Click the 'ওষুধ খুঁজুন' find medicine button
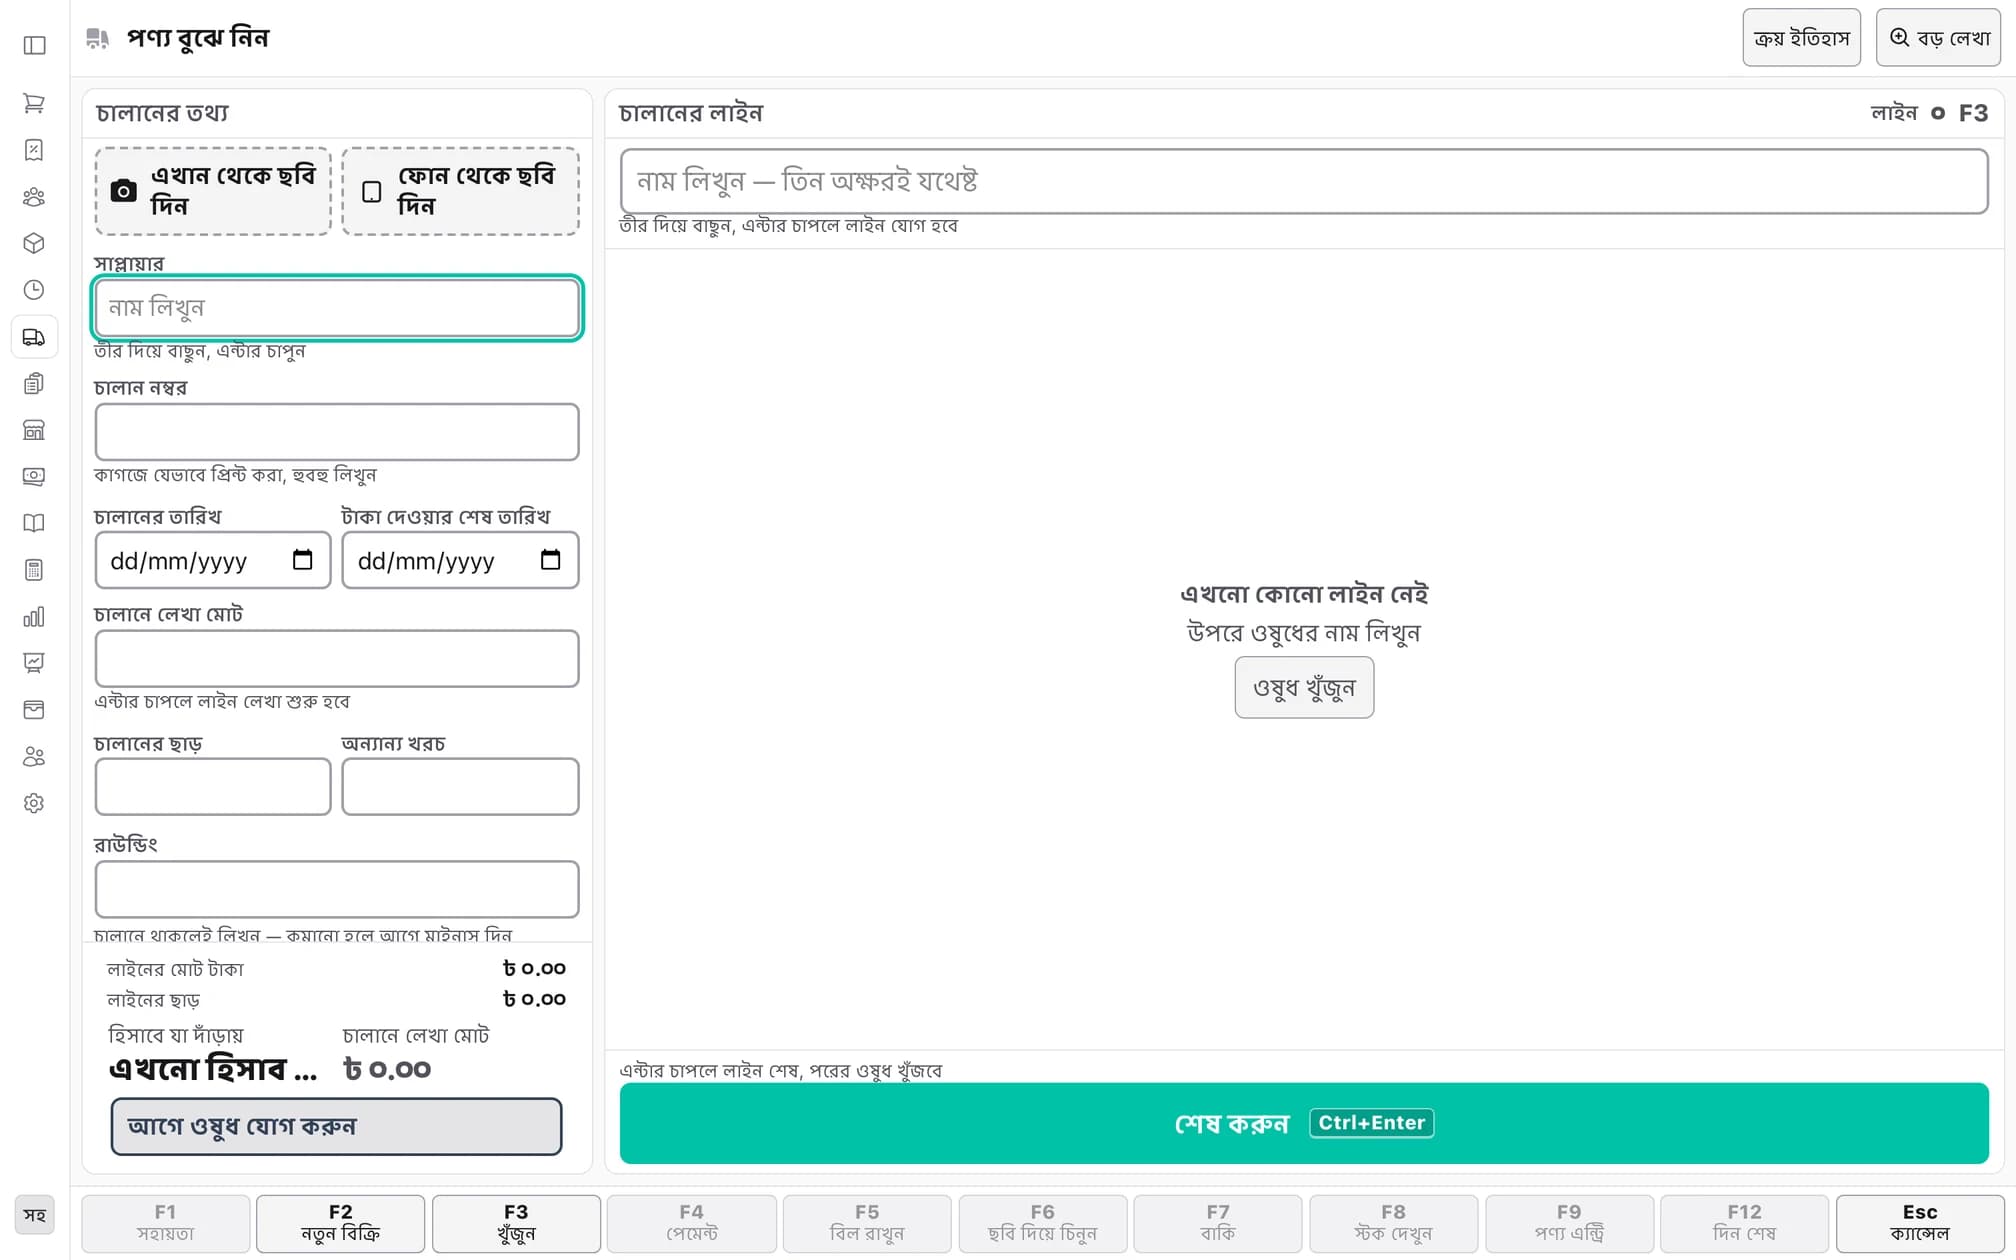This screenshot has height=1260, width=2016. click(x=1304, y=687)
